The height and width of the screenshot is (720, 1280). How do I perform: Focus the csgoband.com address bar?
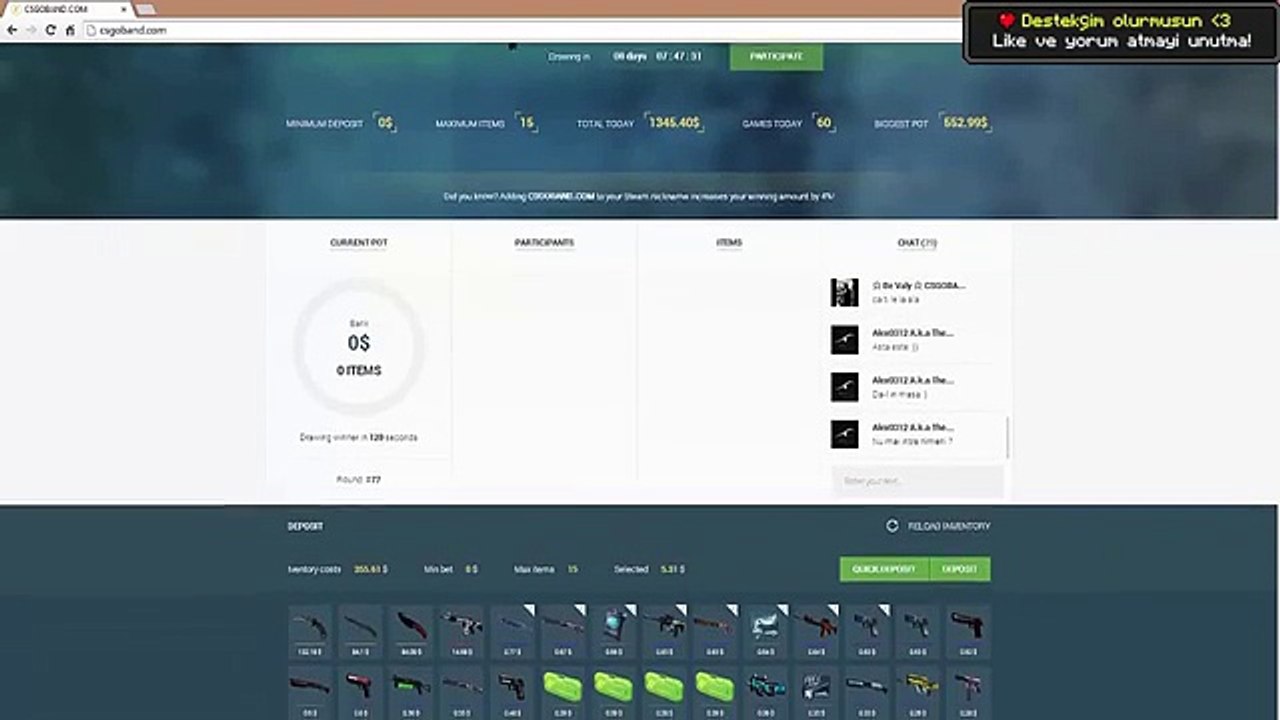pos(520,30)
